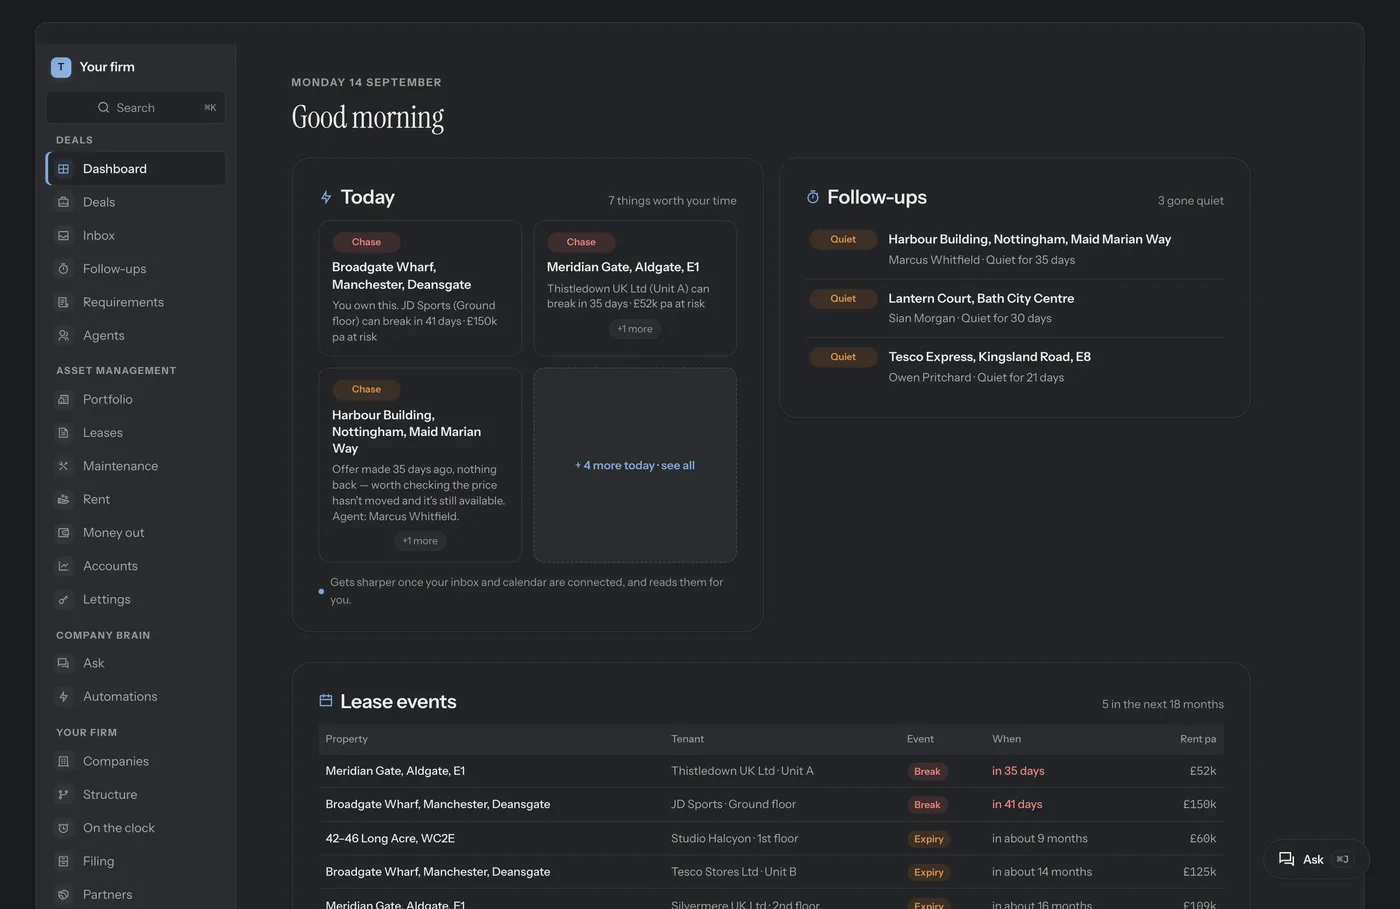Click the Automations lightning icon

click(x=63, y=697)
